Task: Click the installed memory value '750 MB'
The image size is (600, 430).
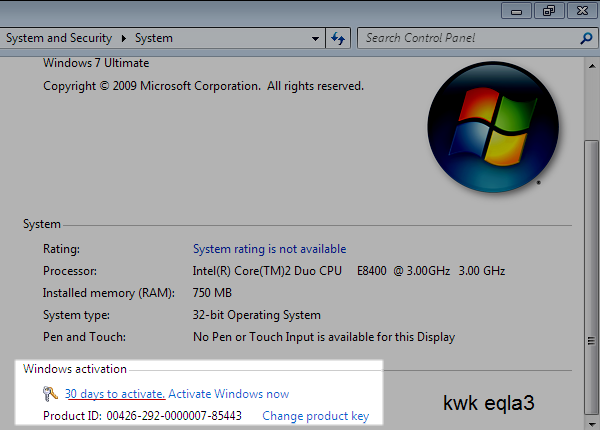Action: tap(212, 293)
